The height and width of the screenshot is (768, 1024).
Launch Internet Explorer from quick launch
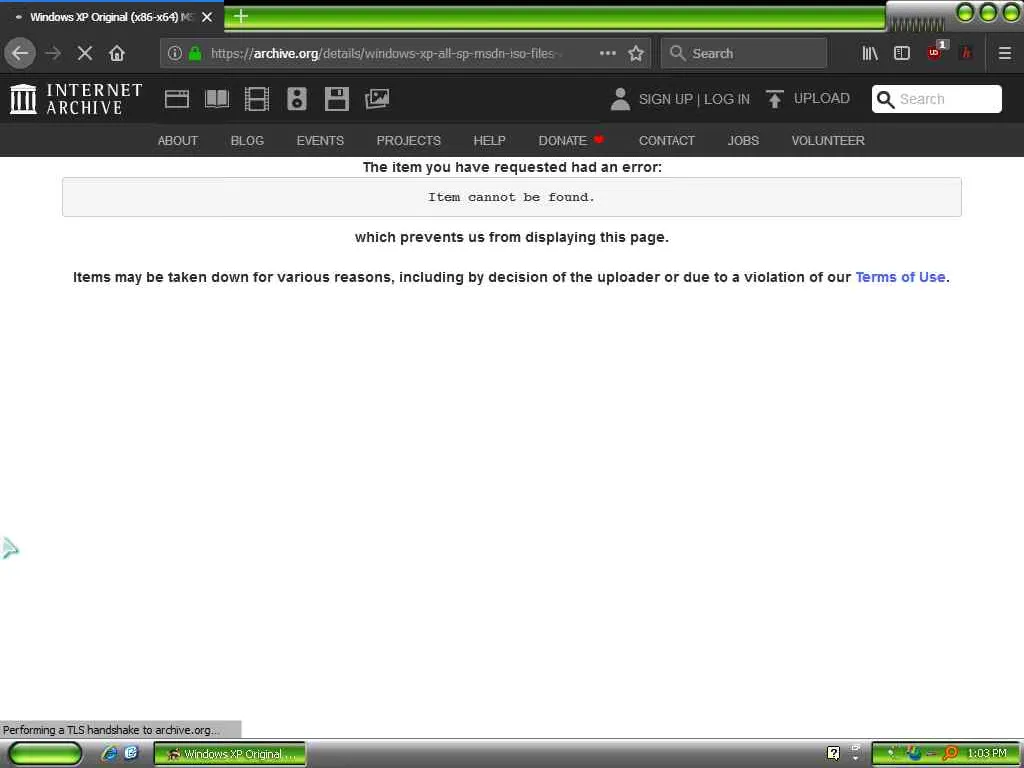pyautogui.click(x=109, y=753)
